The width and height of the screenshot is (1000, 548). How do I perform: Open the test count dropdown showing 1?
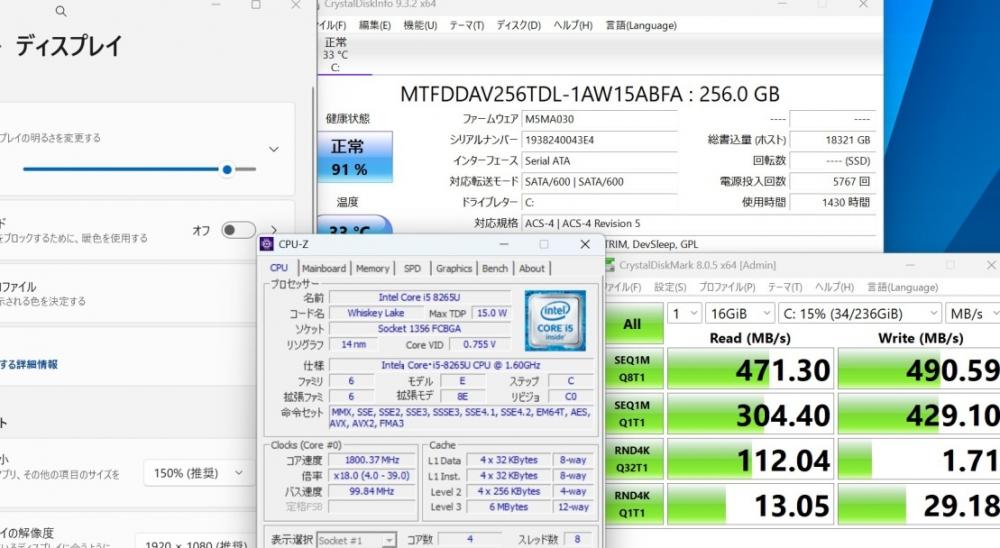(x=684, y=313)
